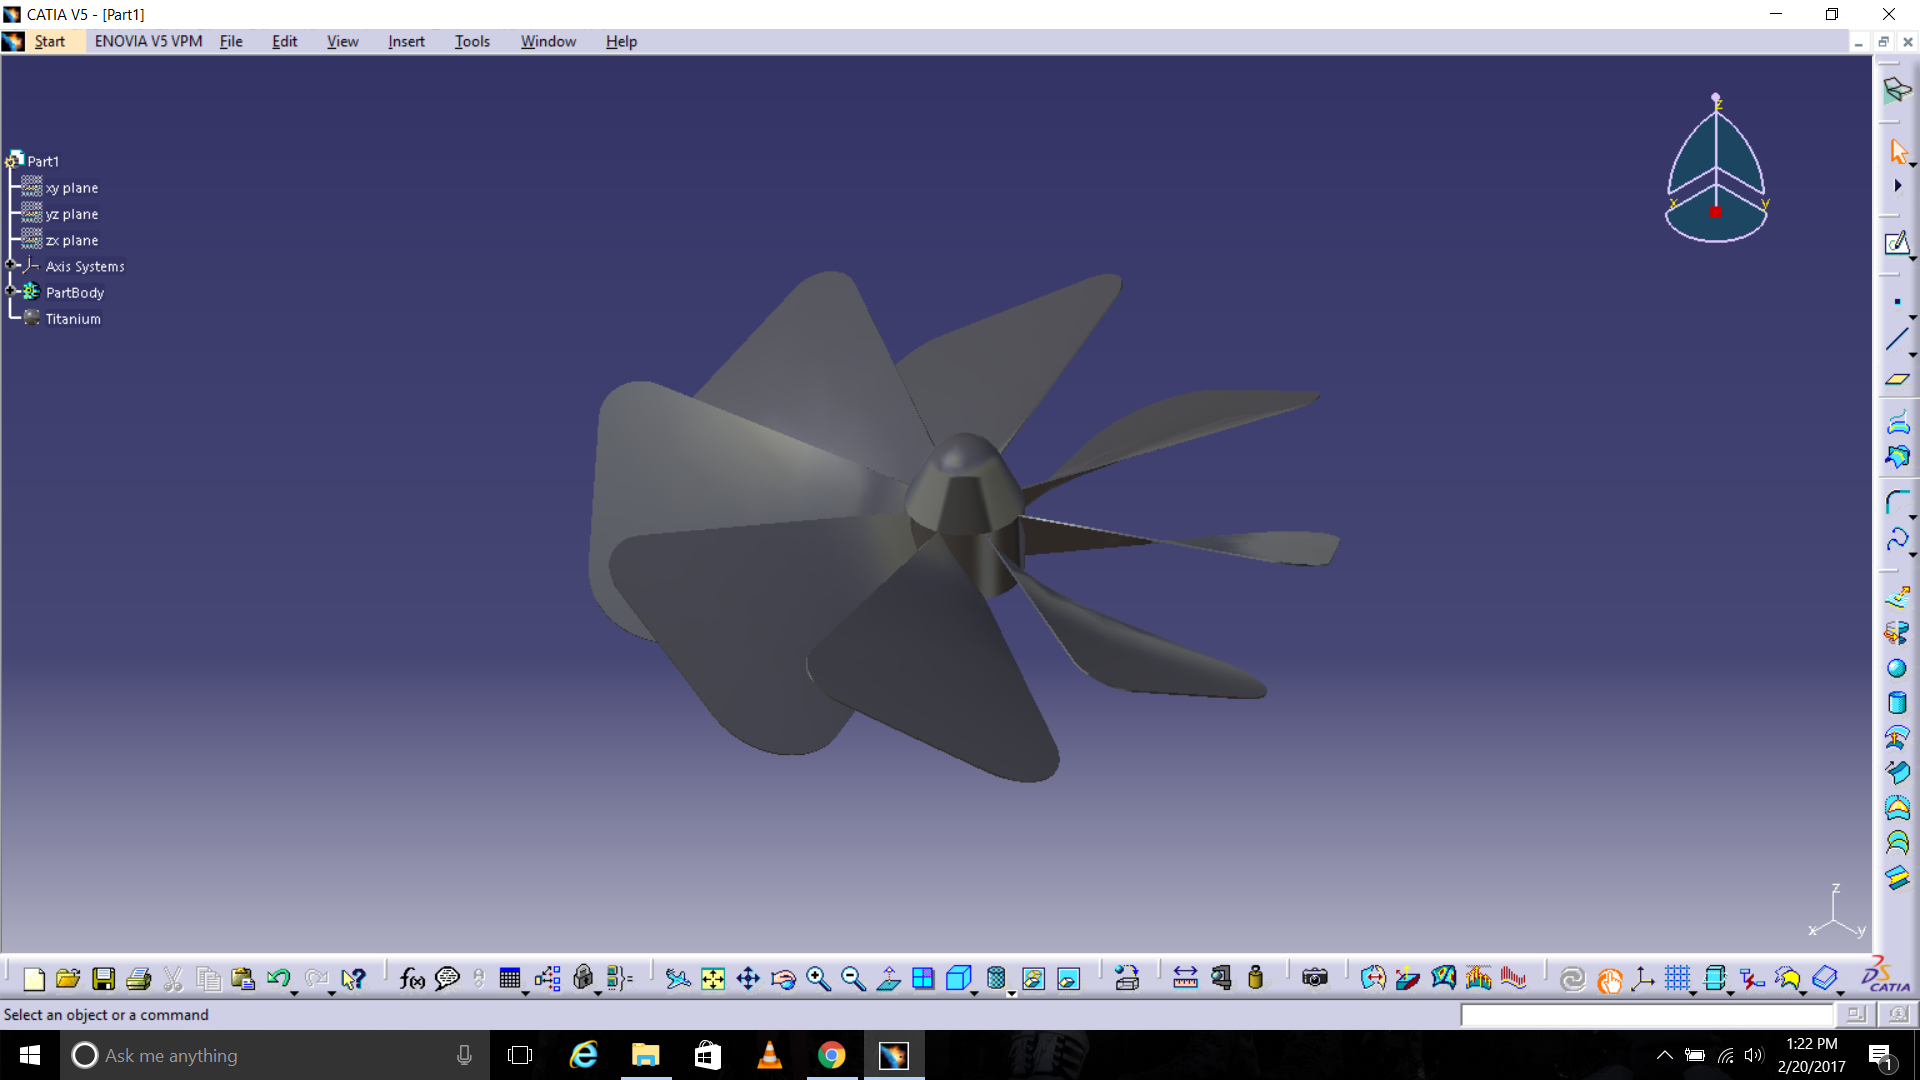
Task: Create a Multi-View layout
Action: pyautogui.click(x=923, y=979)
